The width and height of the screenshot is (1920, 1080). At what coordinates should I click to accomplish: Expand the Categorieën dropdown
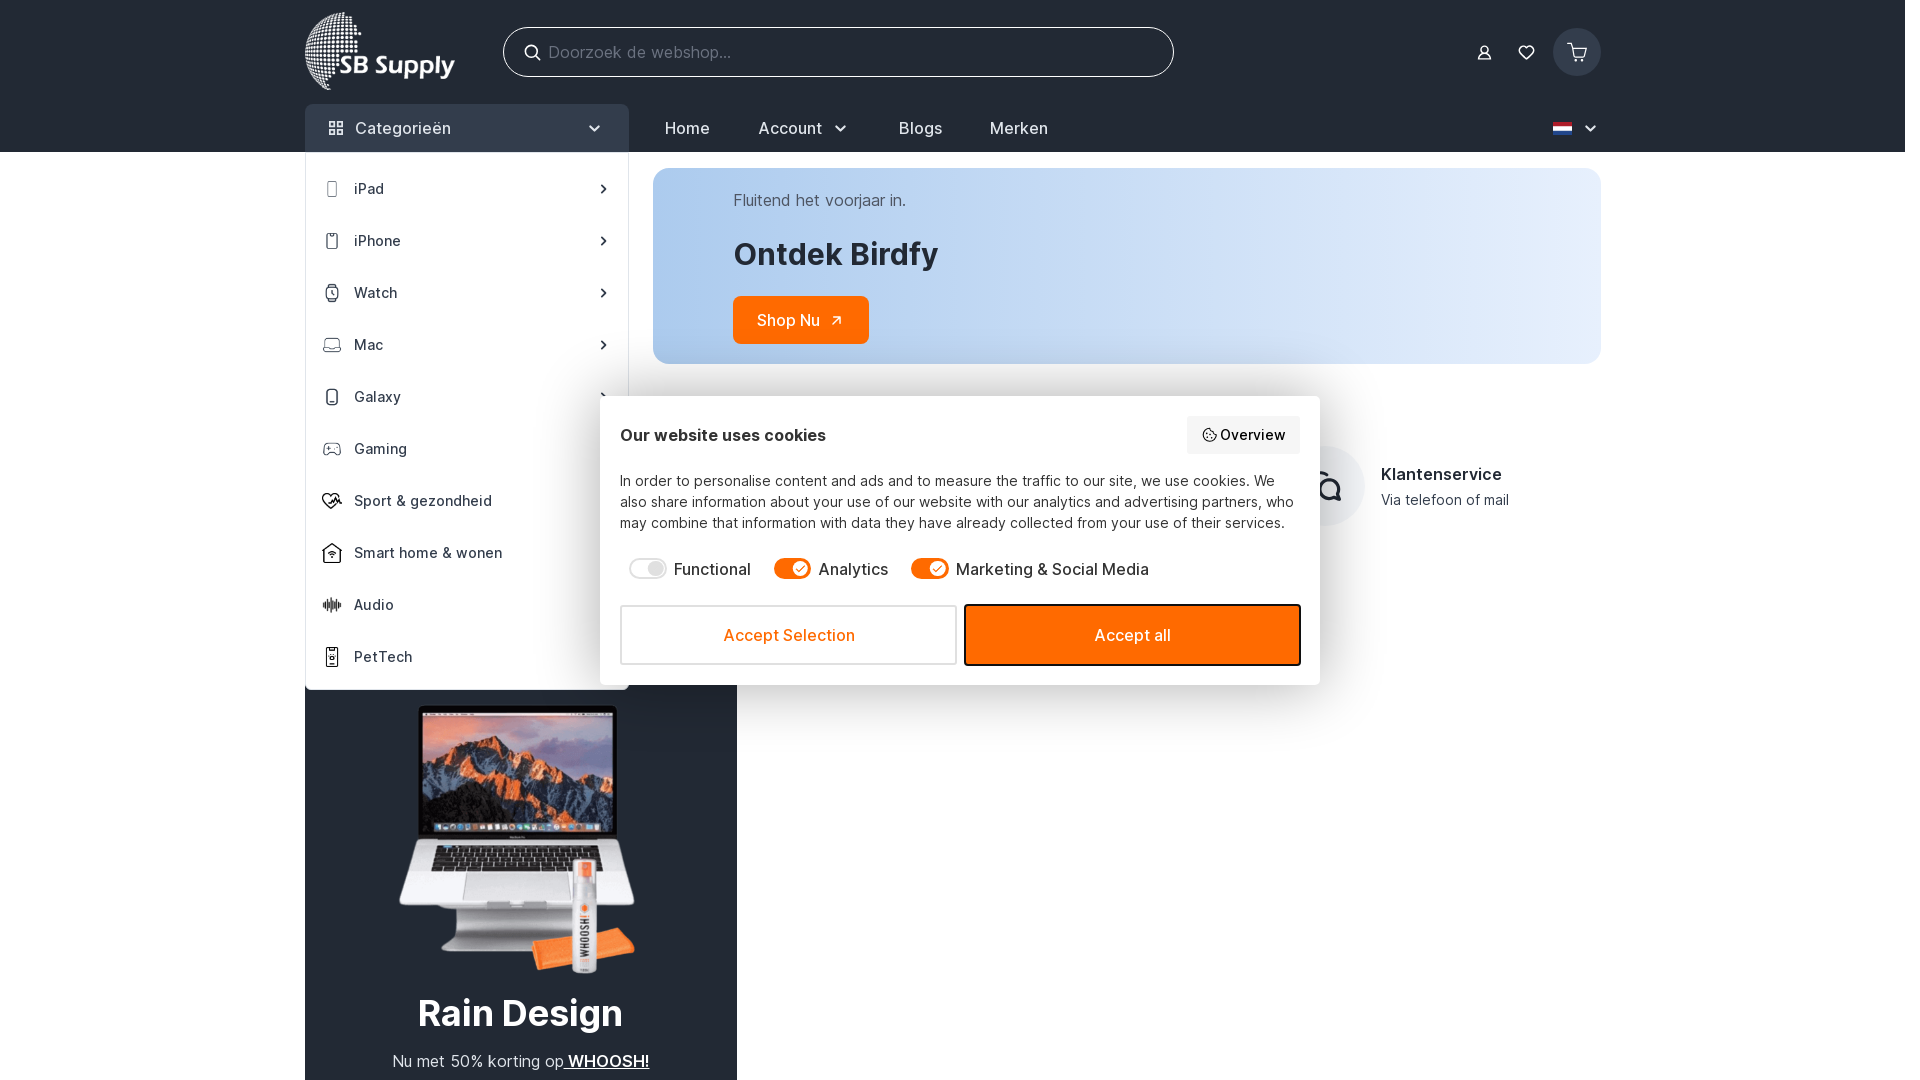pos(467,128)
